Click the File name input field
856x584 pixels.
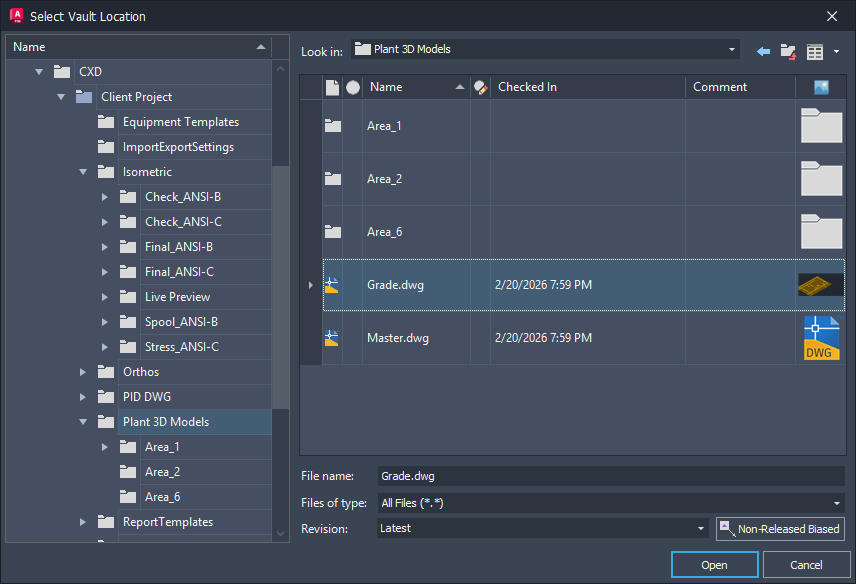(x=611, y=476)
